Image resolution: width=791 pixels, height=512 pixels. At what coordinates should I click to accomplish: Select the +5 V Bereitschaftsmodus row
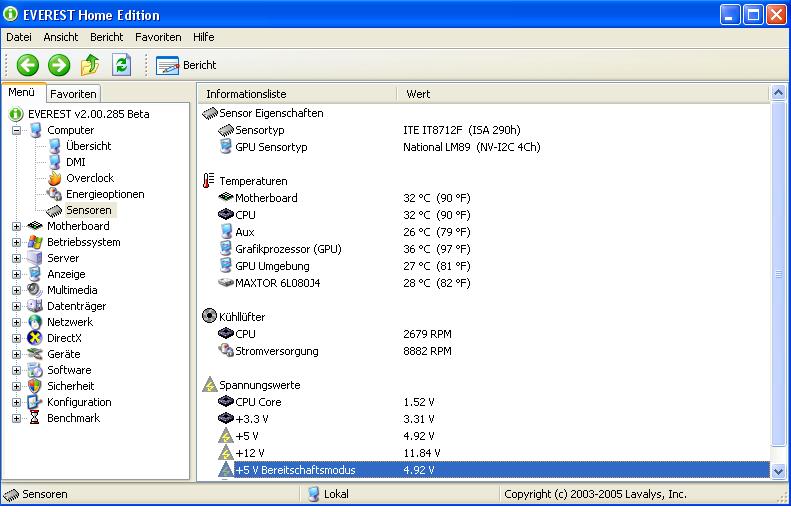click(x=484, y=470)
